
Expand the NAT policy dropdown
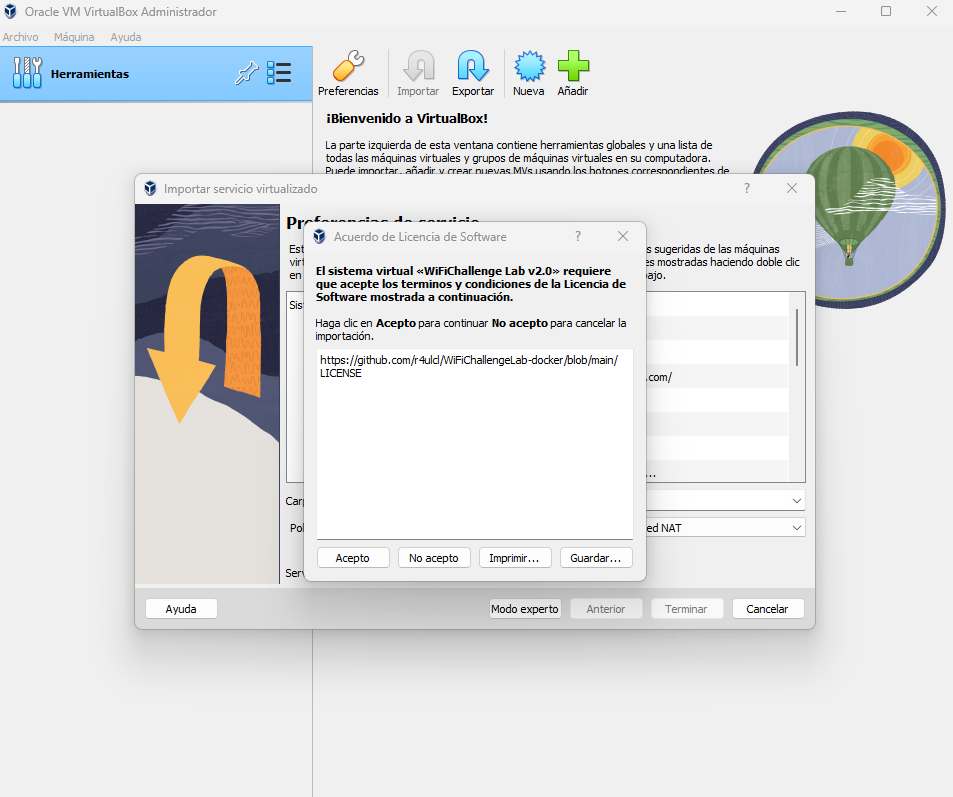[x=797, y=528]
